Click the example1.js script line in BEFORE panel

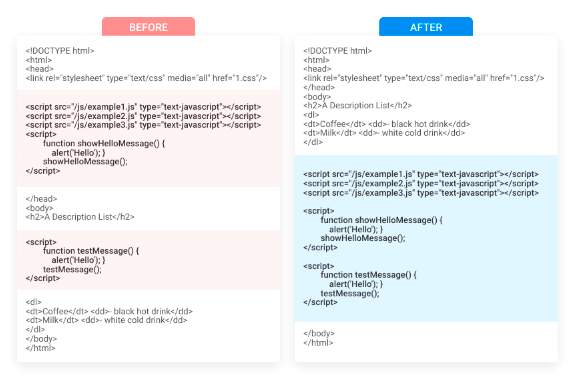pyautogui.click(x=143, y=107)
